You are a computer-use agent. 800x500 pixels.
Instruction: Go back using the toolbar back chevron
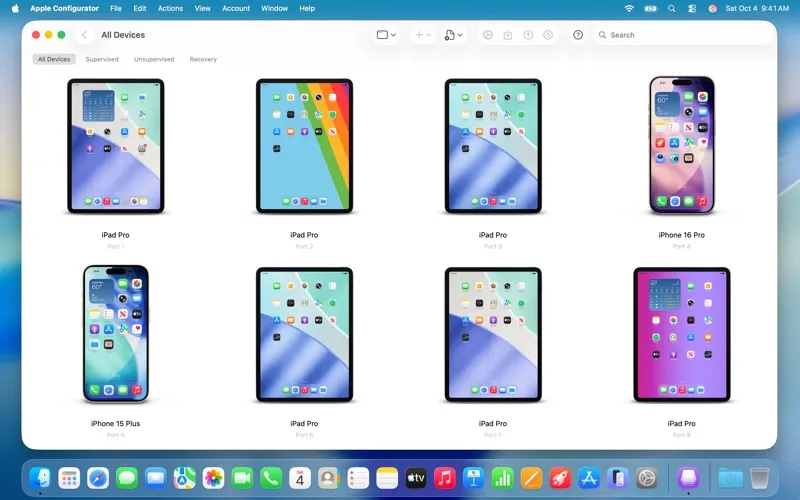(x=84, y=35)
